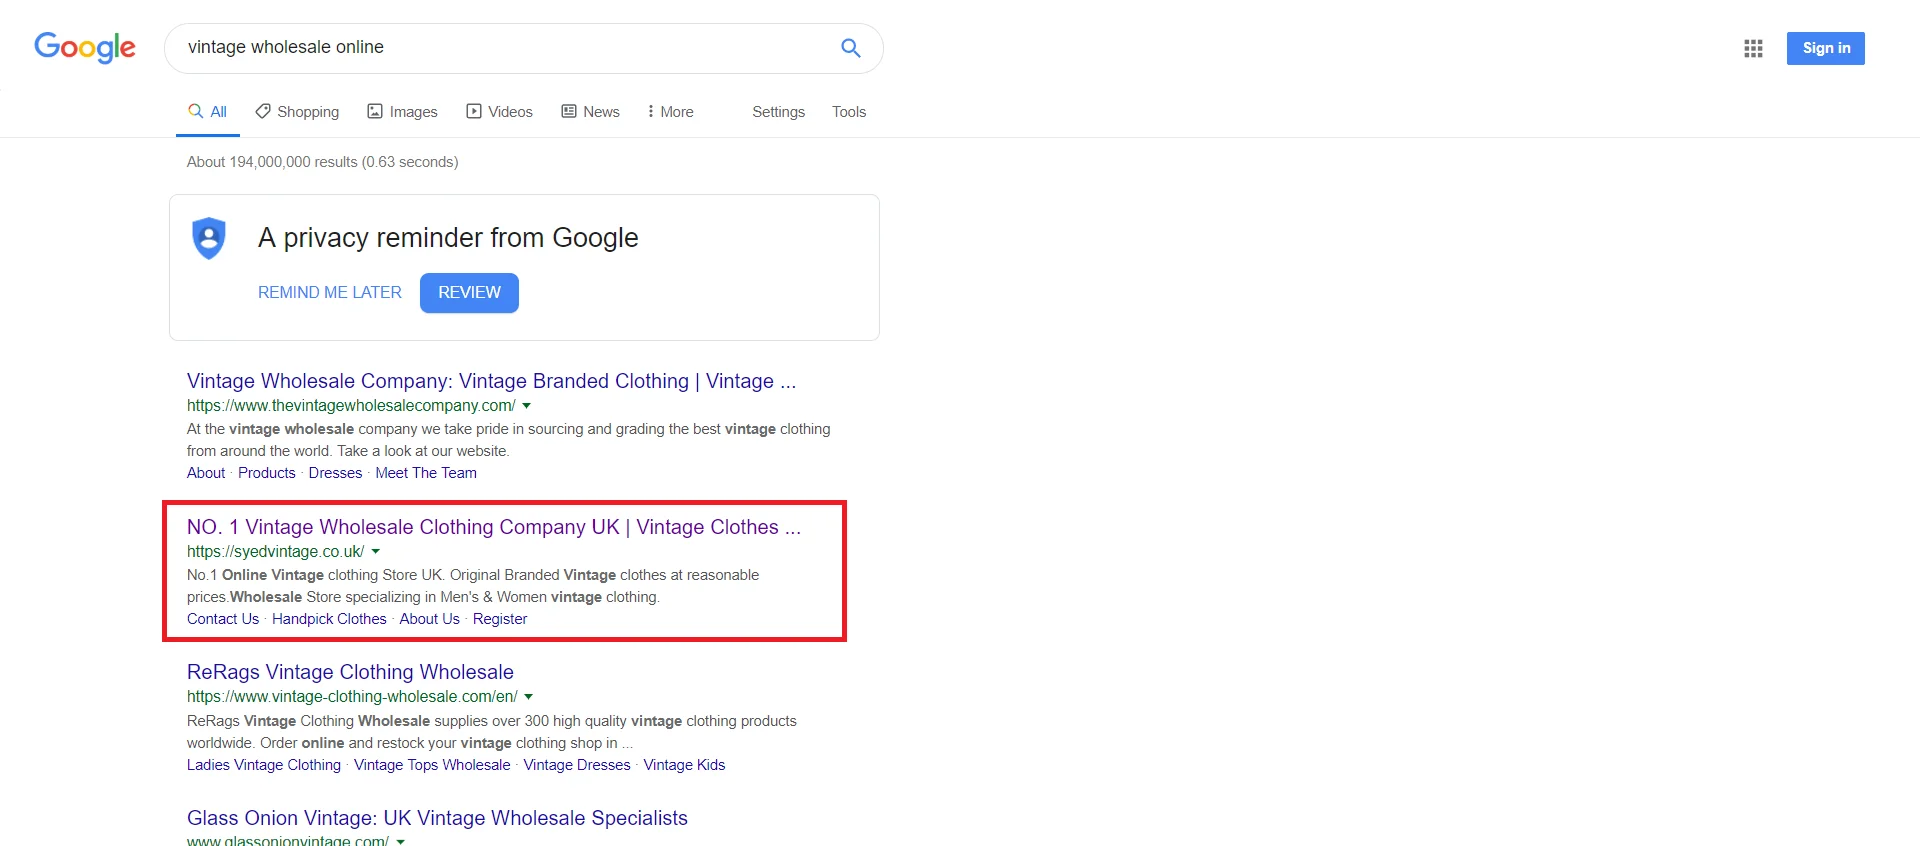
Task: Open the Vintage Kids sitelink
Action: [x=684, y=765]
